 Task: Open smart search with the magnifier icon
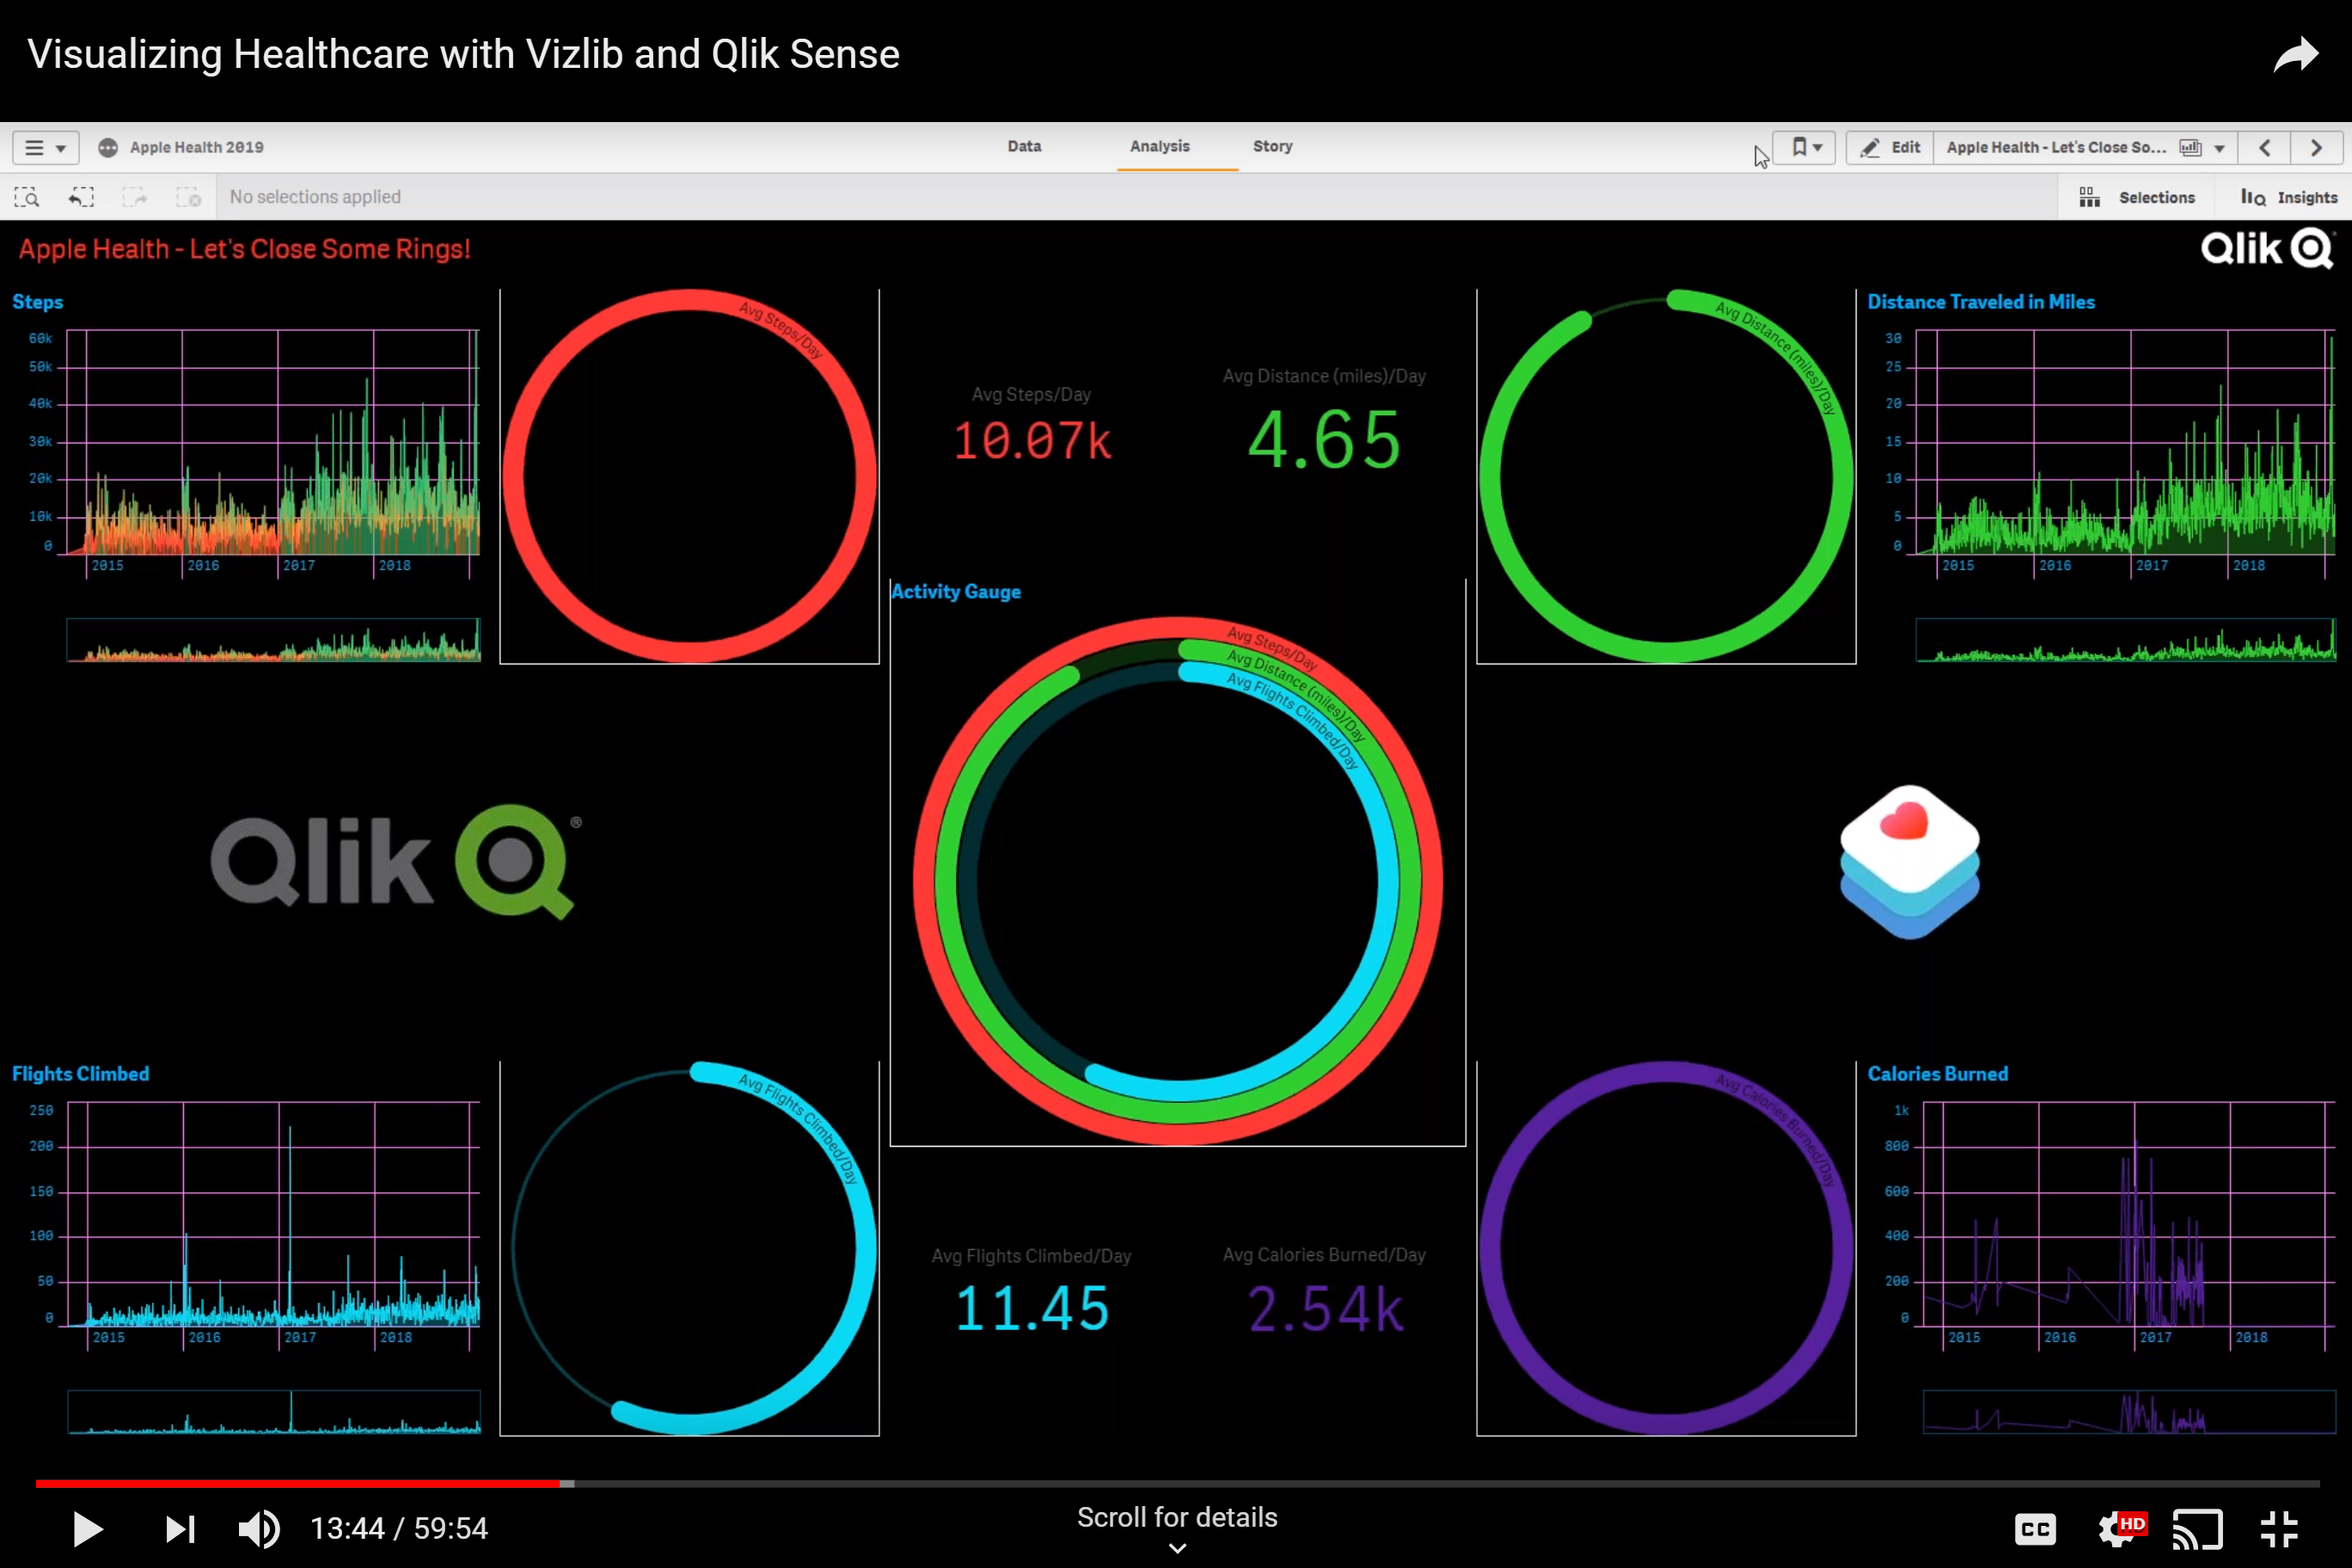27,196
